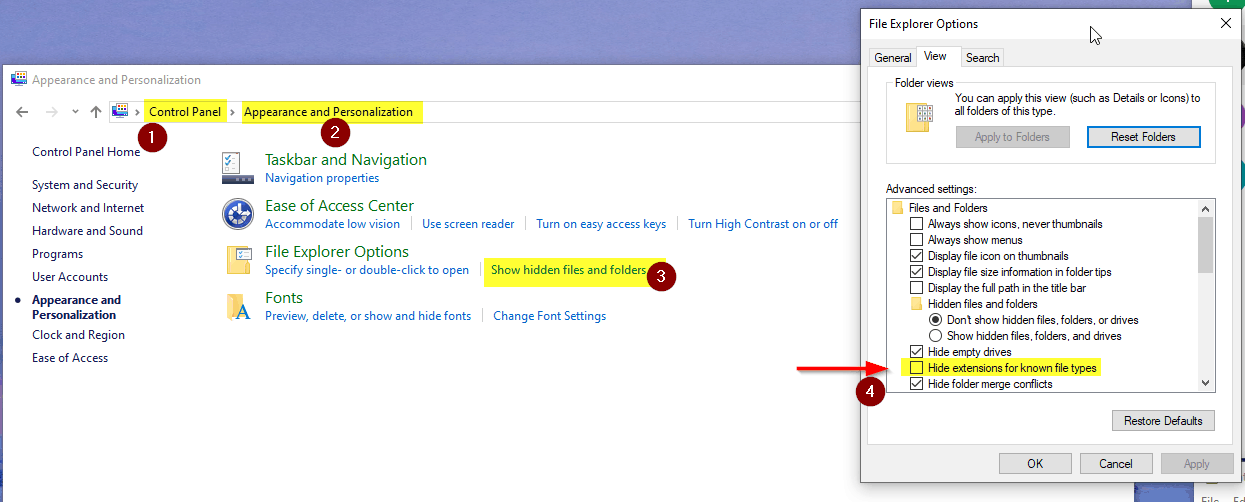Screen dimensions: 1245x502
Task: Toggle Display the full path in title bar
Action: (916, 288)
